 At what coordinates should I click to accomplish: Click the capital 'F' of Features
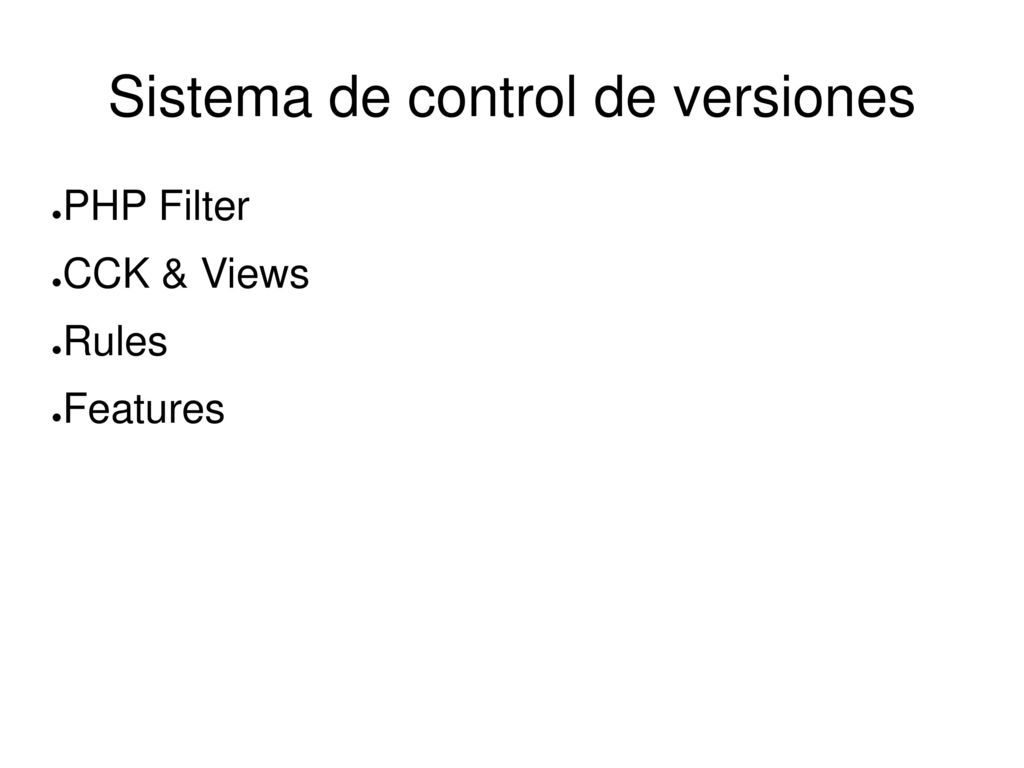click(75, 409)
